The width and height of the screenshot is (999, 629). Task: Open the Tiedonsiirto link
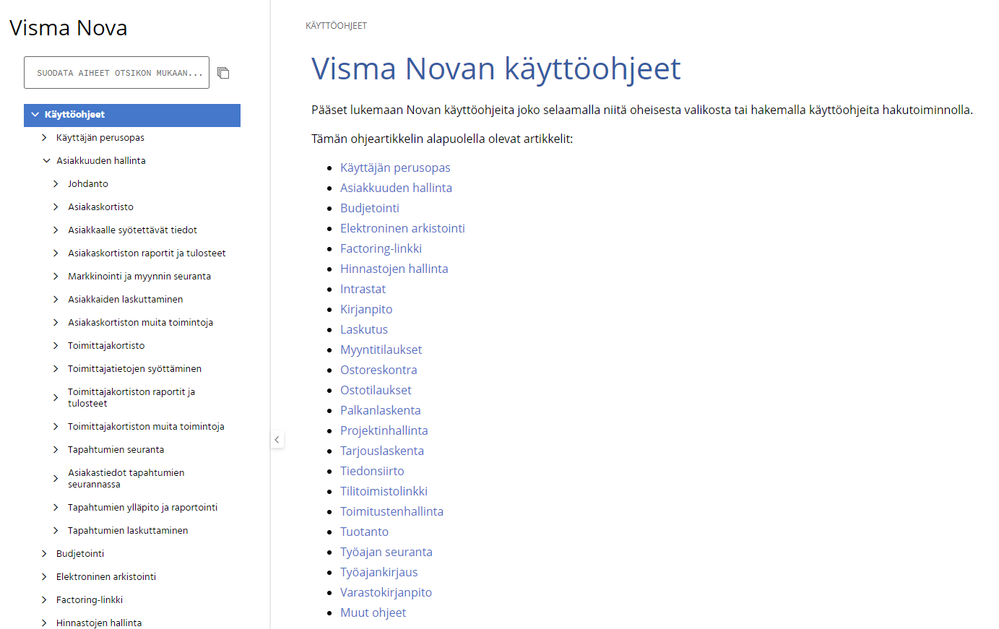[x=371, y=471]
